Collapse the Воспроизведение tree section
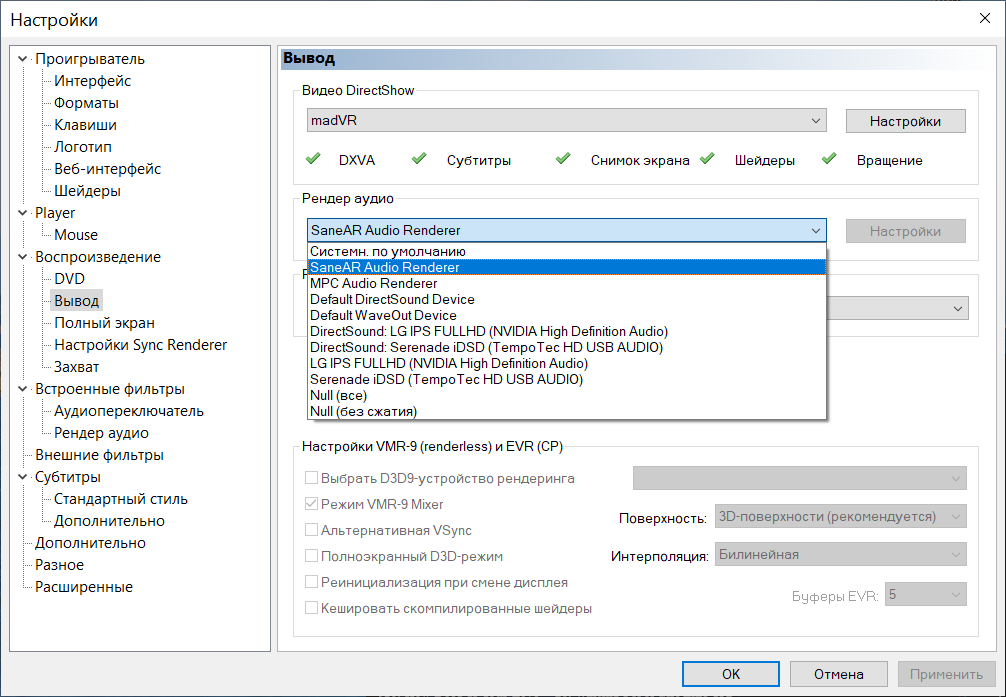The image size is (1006, 697). point(23,257)
